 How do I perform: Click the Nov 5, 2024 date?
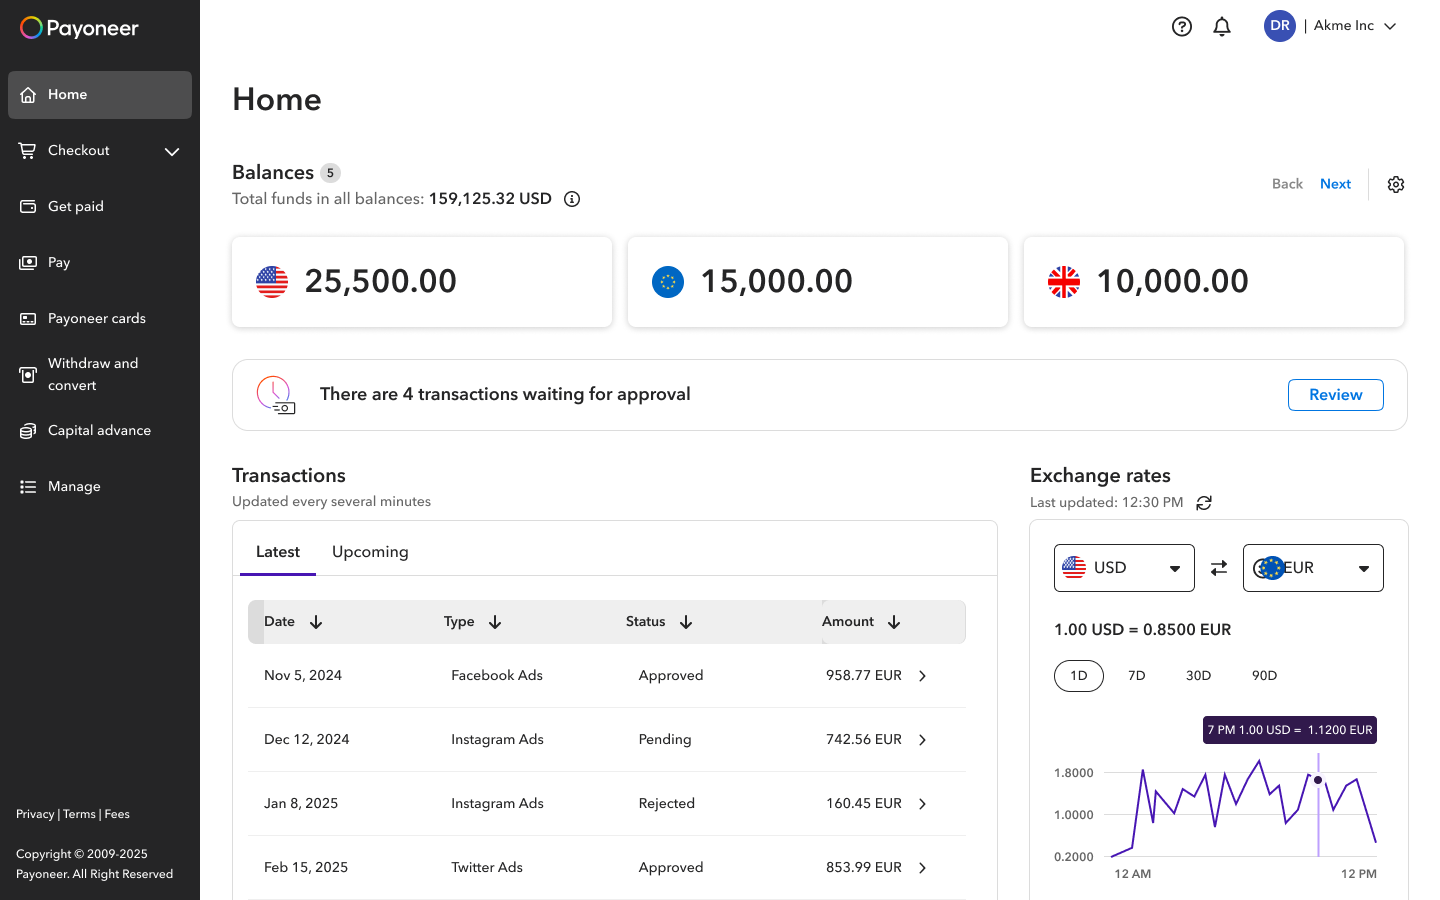(303, 676)
